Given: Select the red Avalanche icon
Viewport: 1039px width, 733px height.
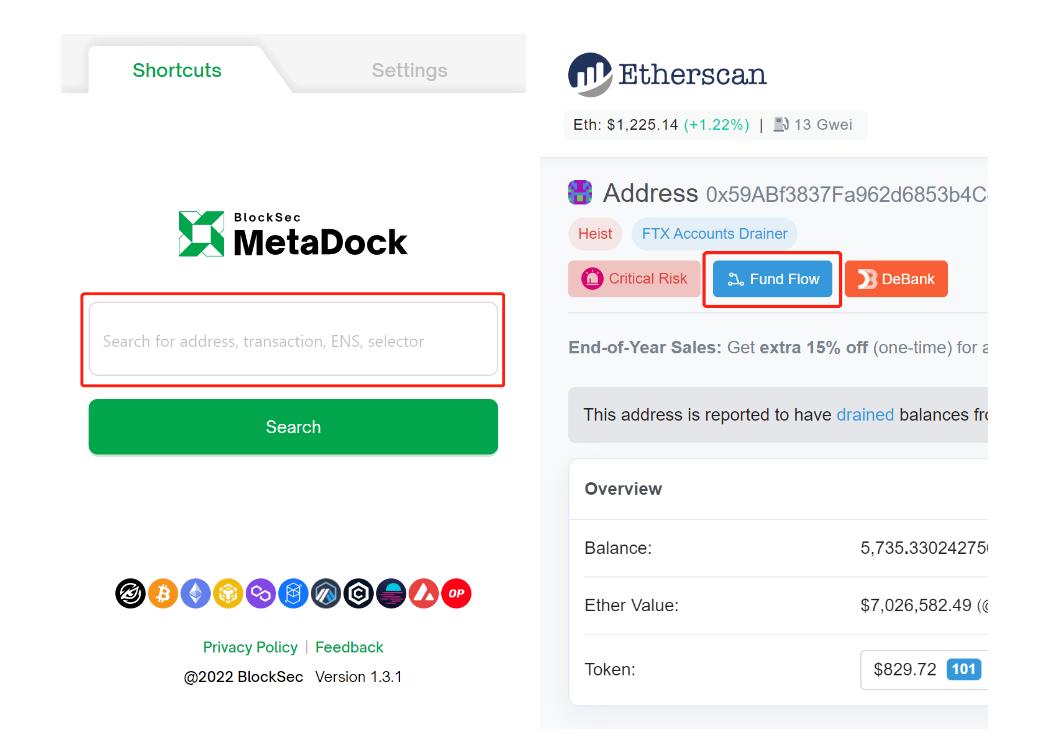Looking at the screenshot, I should coord(424,594).
